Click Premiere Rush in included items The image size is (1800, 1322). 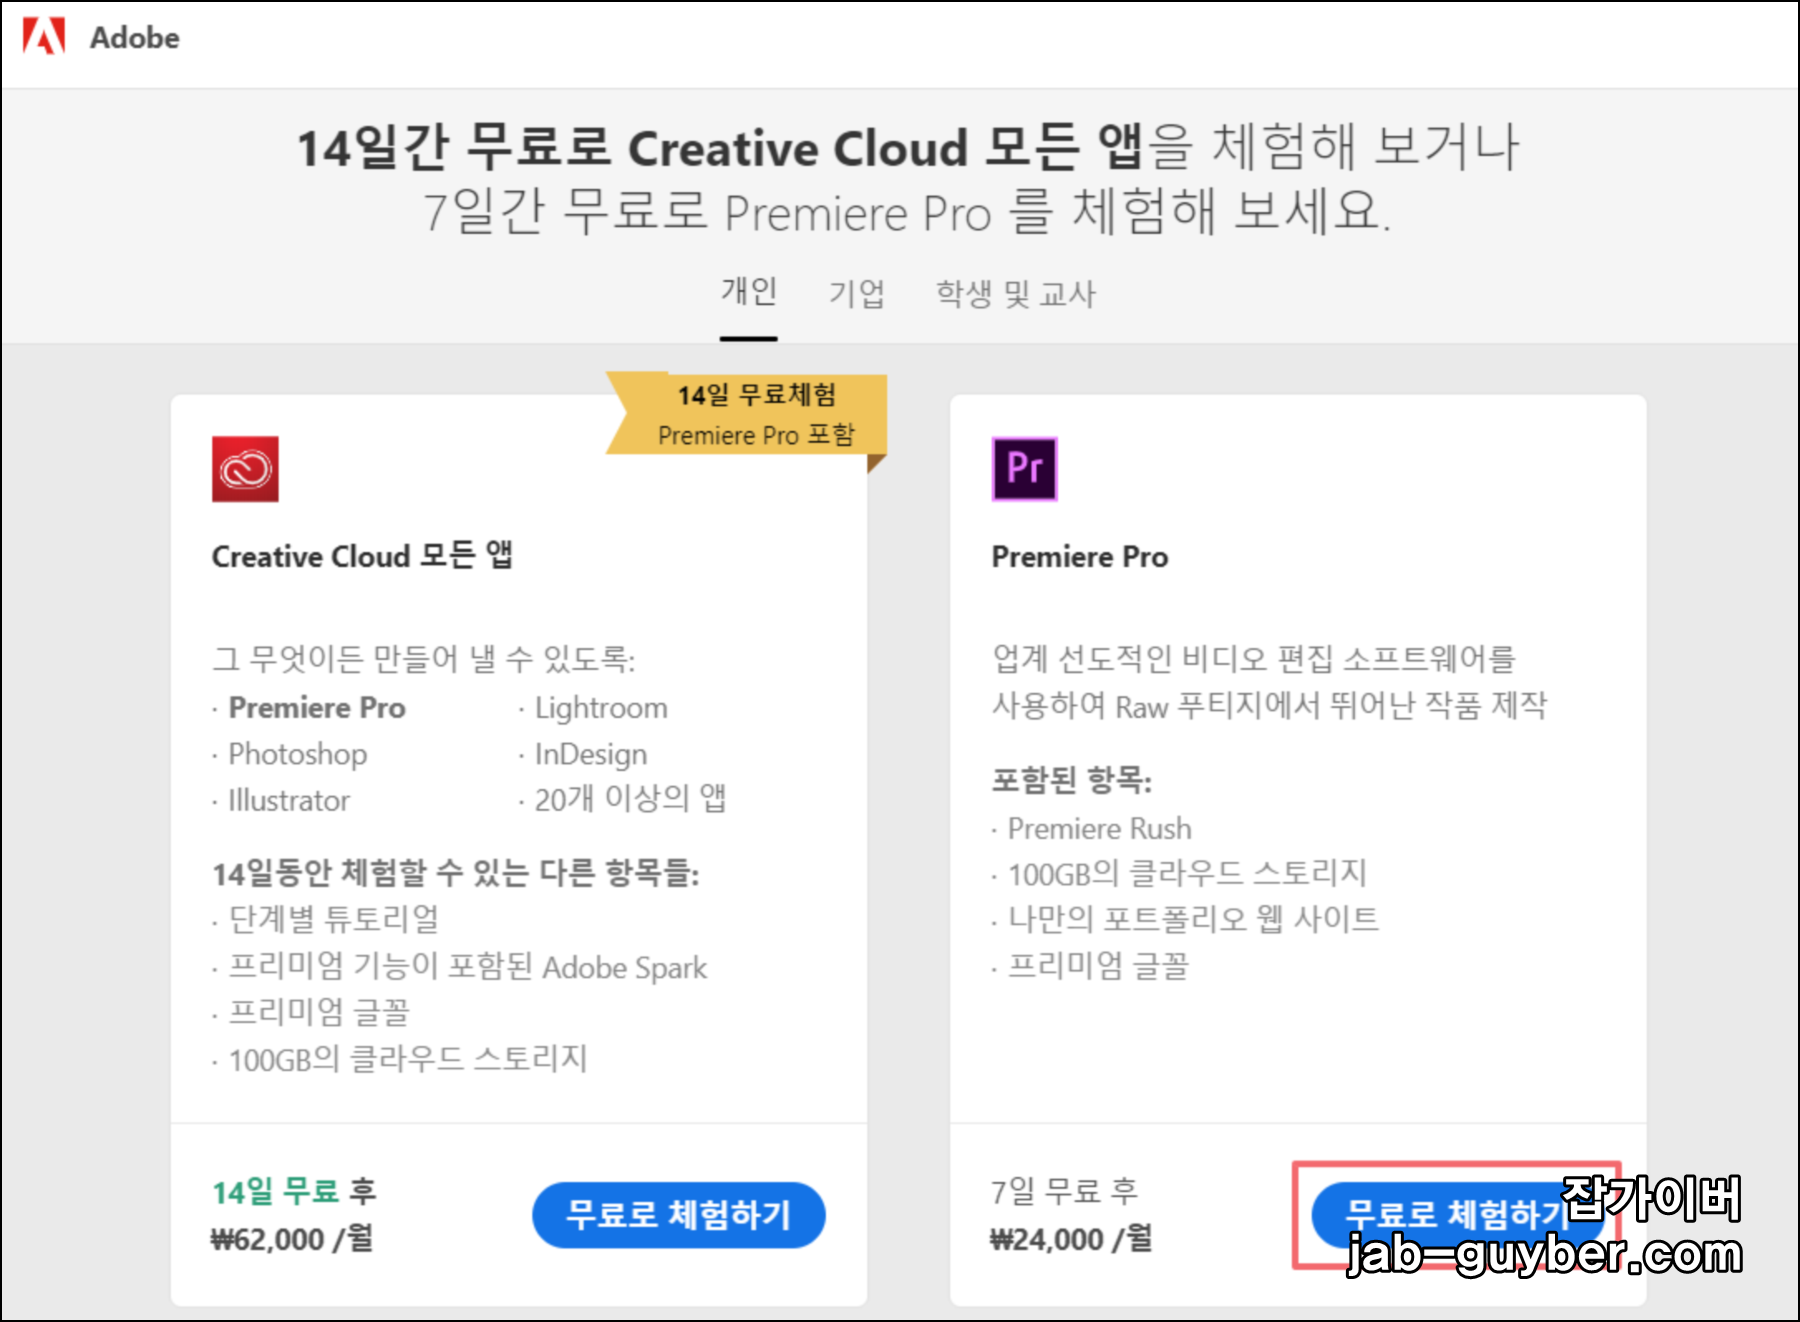[x=1100, y=828]
